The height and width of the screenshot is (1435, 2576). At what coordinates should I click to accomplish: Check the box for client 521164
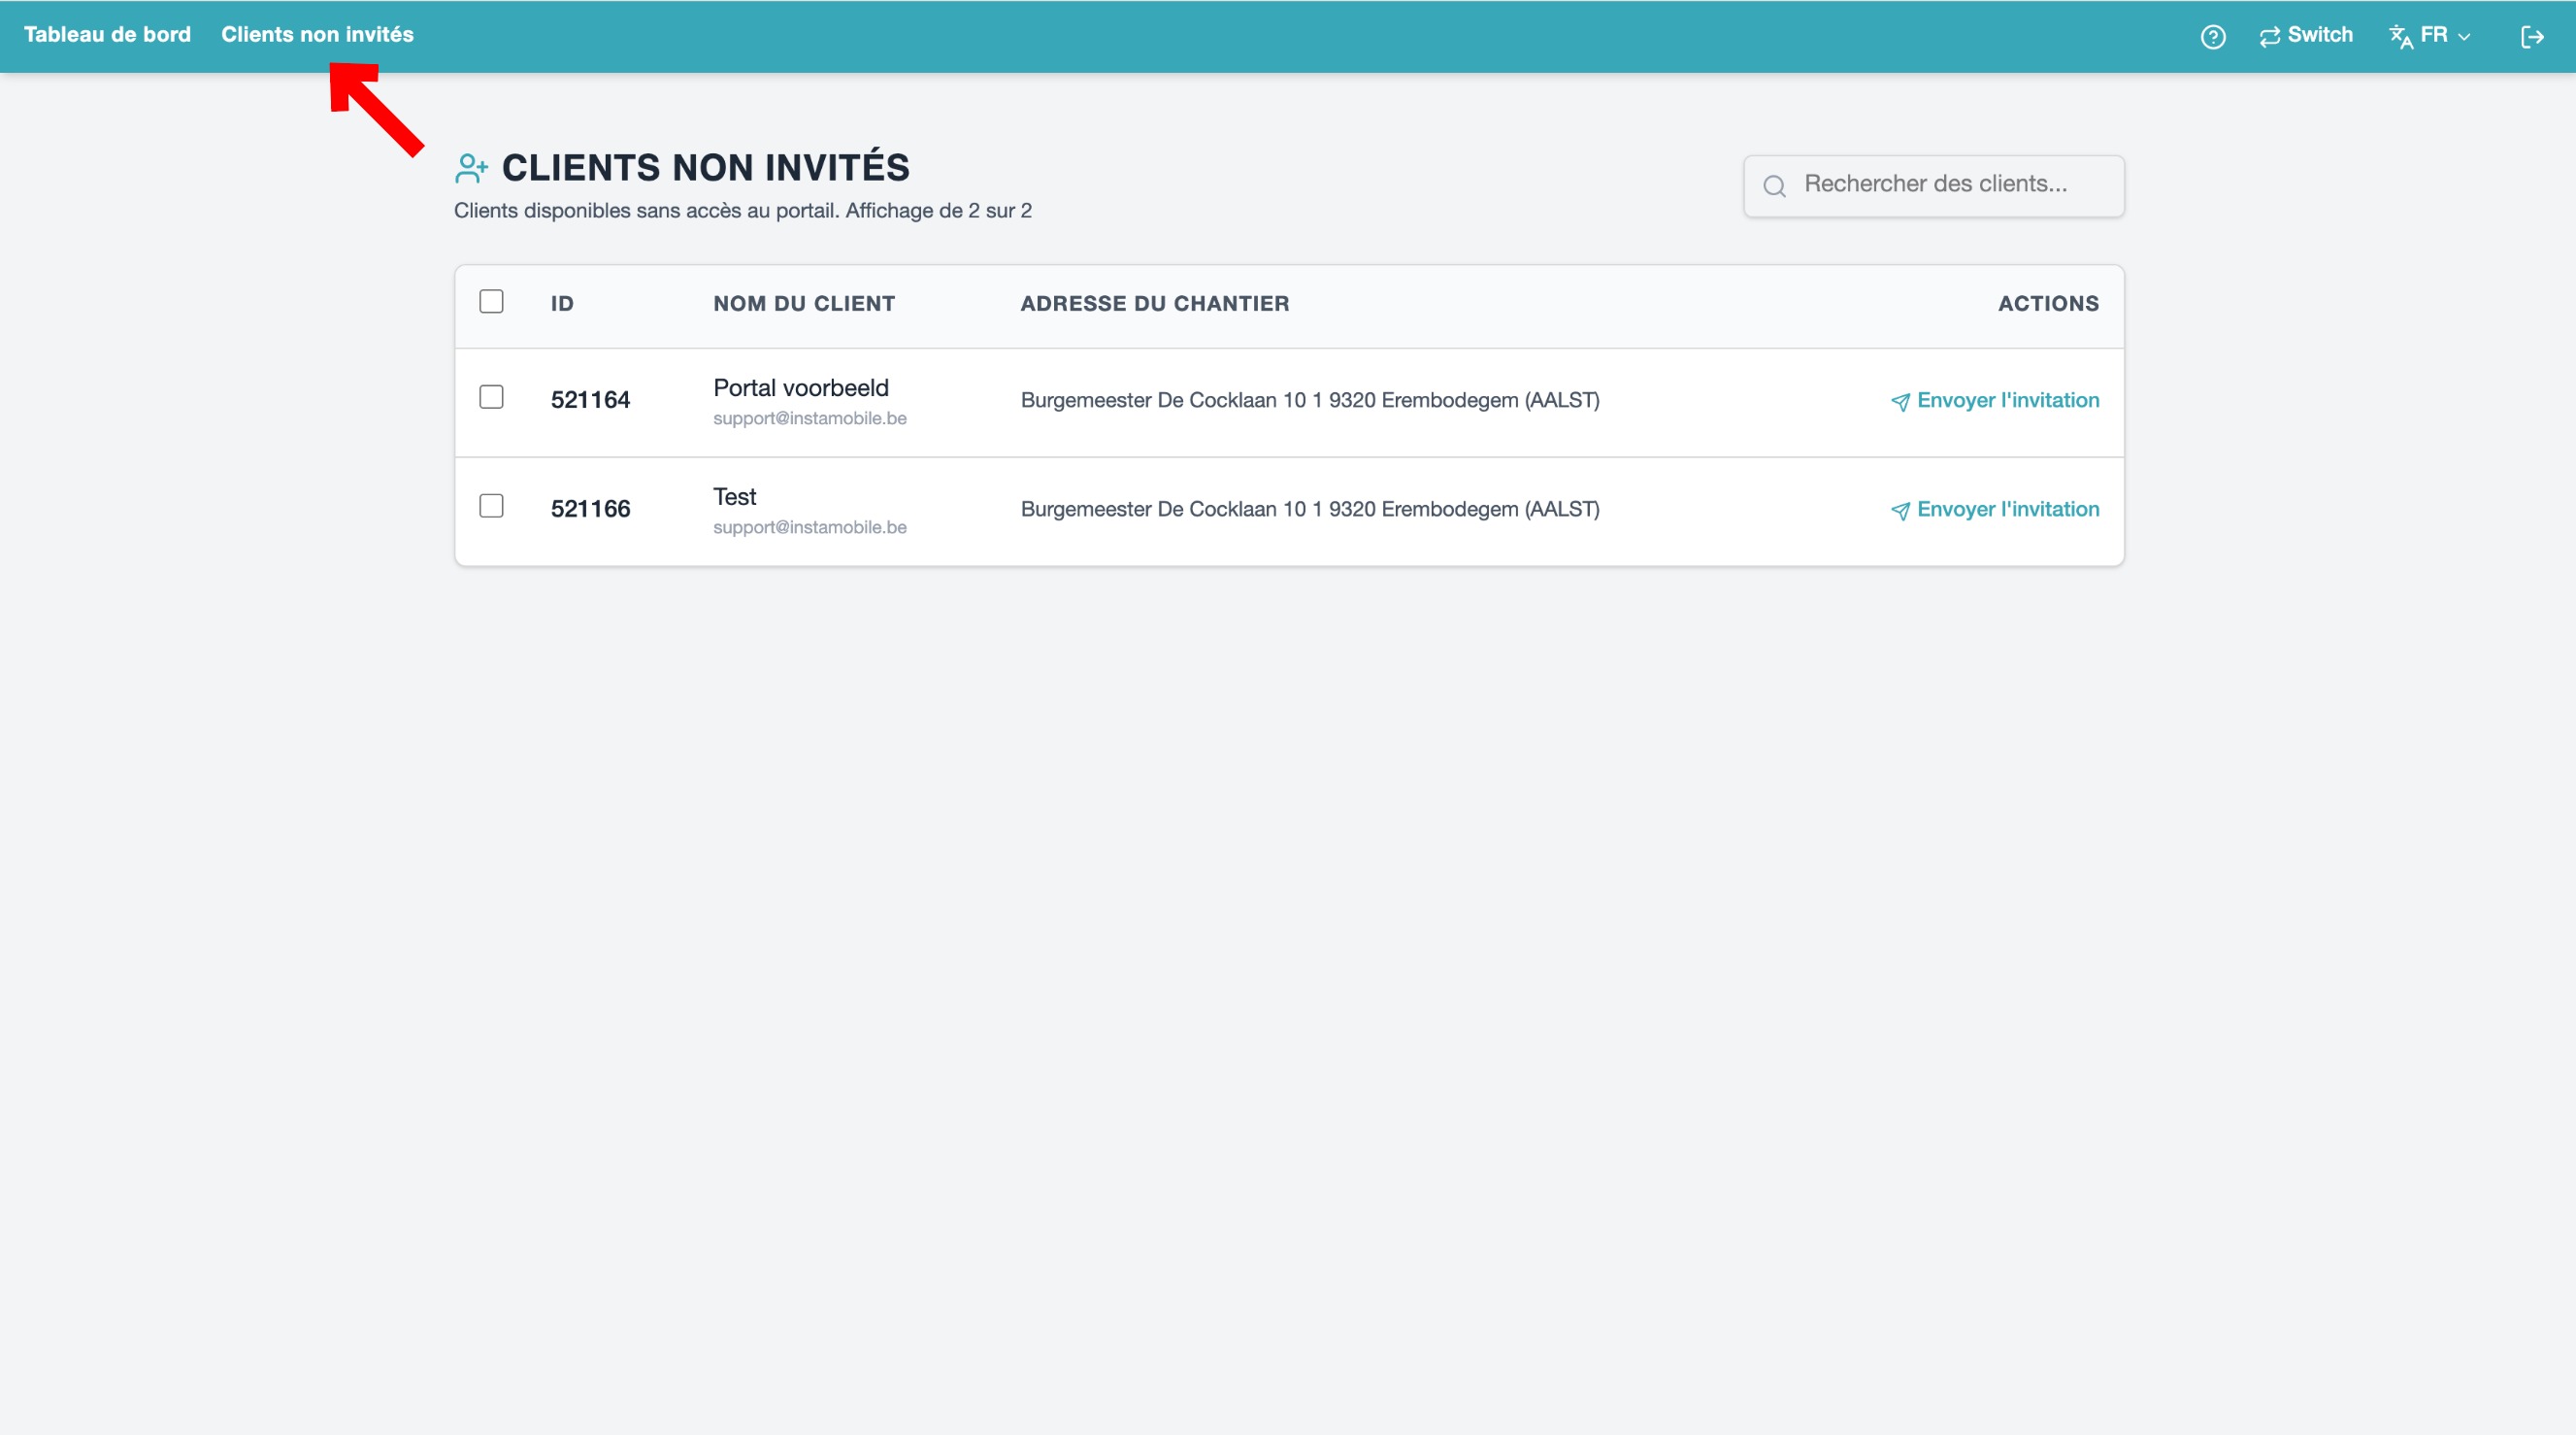coord(491,397)
